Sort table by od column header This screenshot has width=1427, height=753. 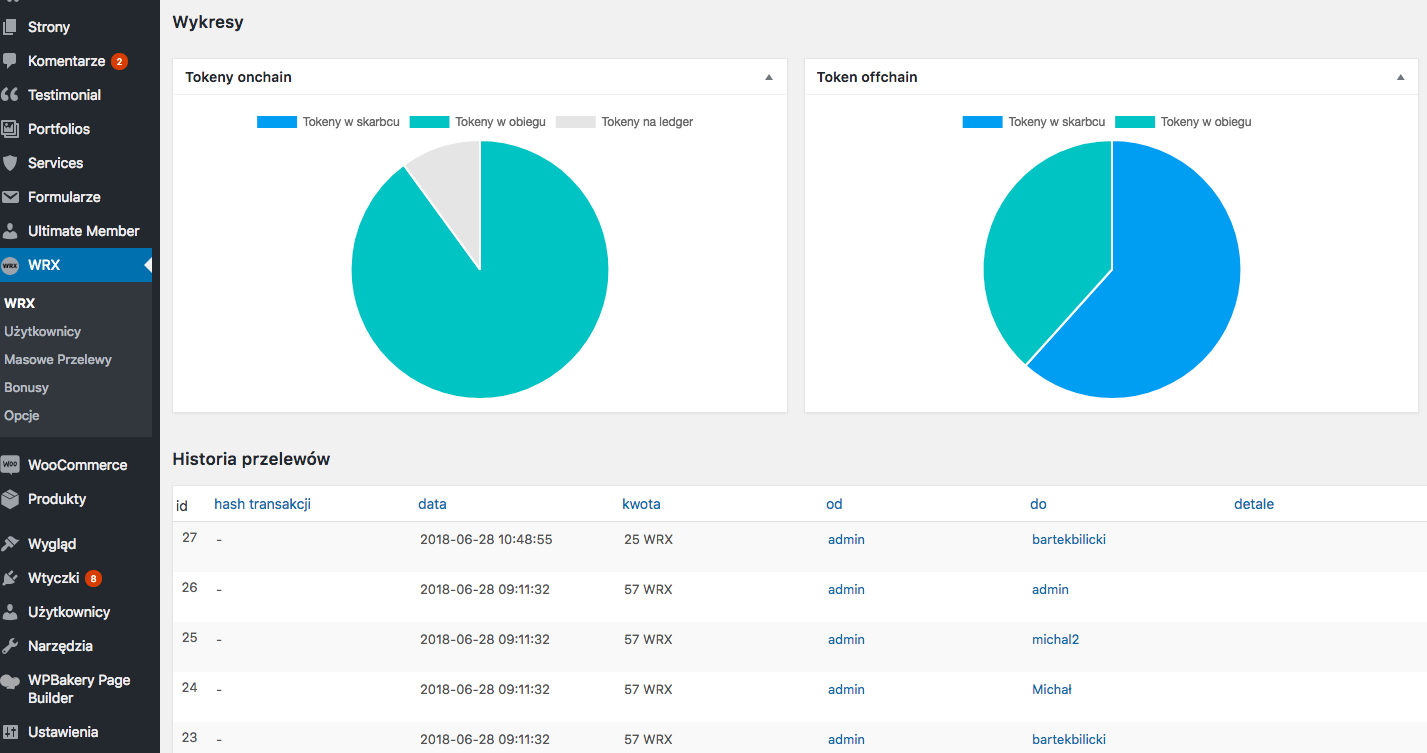(x=834, y=504)
